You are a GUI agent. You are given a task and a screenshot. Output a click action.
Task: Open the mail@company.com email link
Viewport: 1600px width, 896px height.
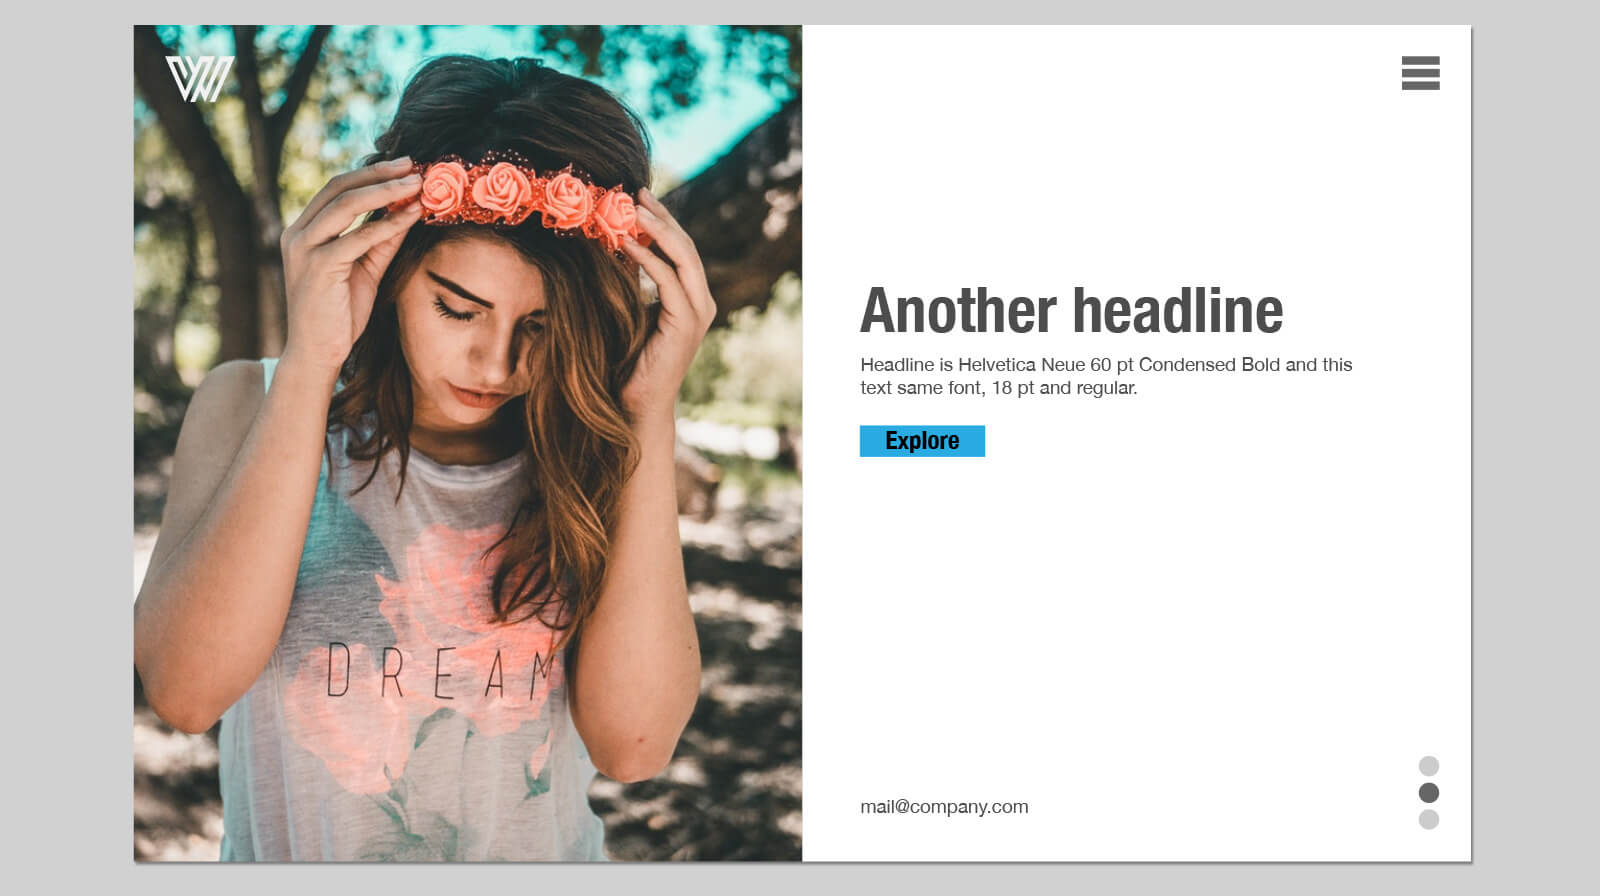pos(944,807)
